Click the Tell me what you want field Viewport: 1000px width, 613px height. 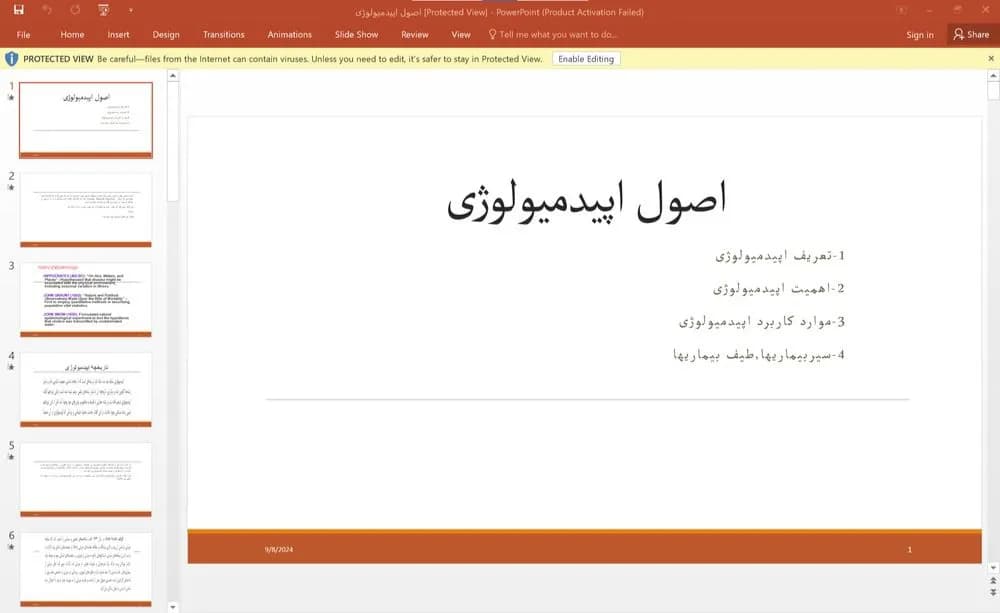pyautogui.click(x=558, y=34)
